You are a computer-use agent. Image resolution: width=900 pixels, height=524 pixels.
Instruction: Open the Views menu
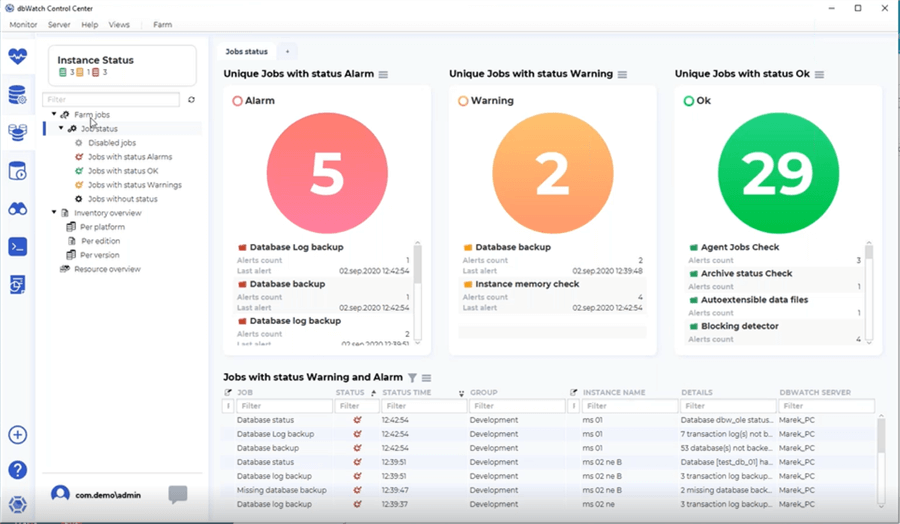(x=119, y=25)
